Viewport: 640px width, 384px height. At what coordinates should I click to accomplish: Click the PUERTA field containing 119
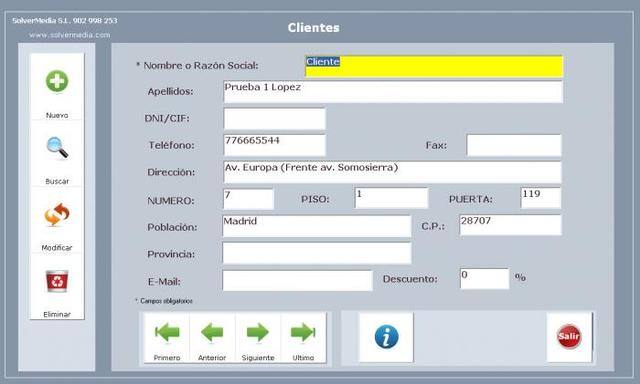pos(541,198)
